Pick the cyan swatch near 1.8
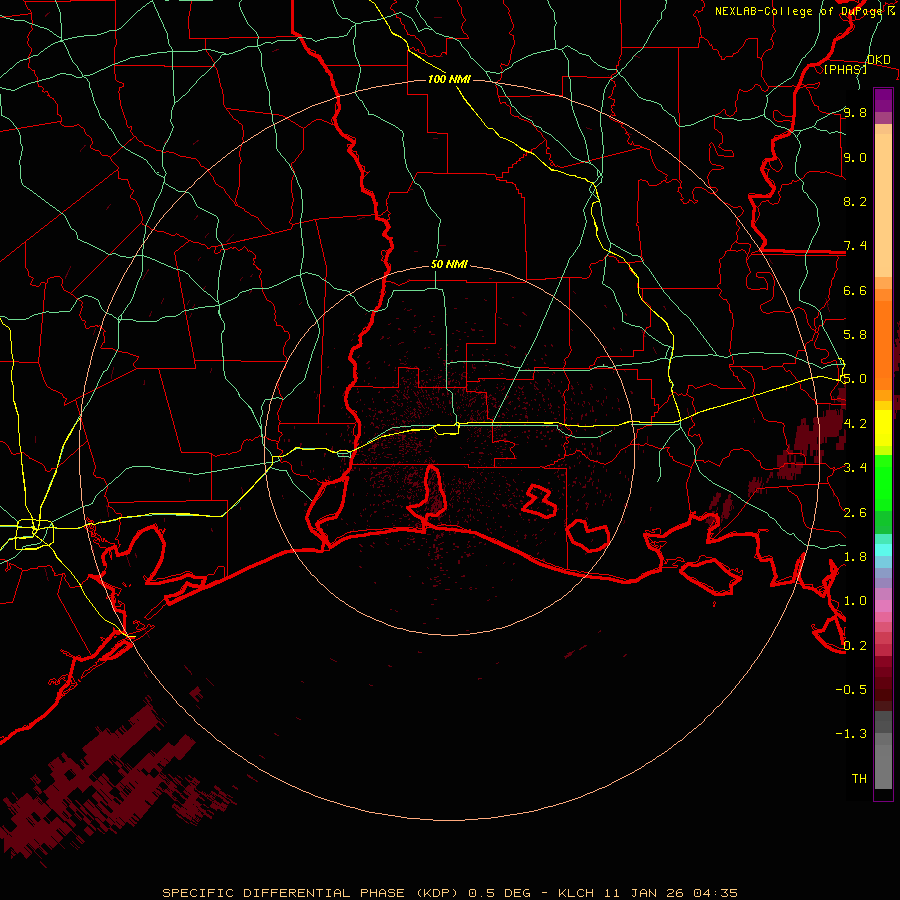Screen dimensions: 900x900 [883, 550]
